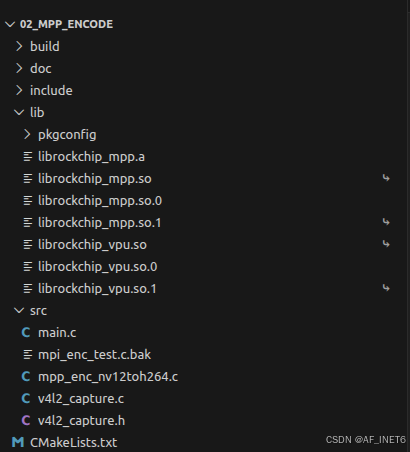The height and width of the screenshot is (452, 410).
Task: Click the purple header icon for v4l2_capture.h
Action: (26, 421)
